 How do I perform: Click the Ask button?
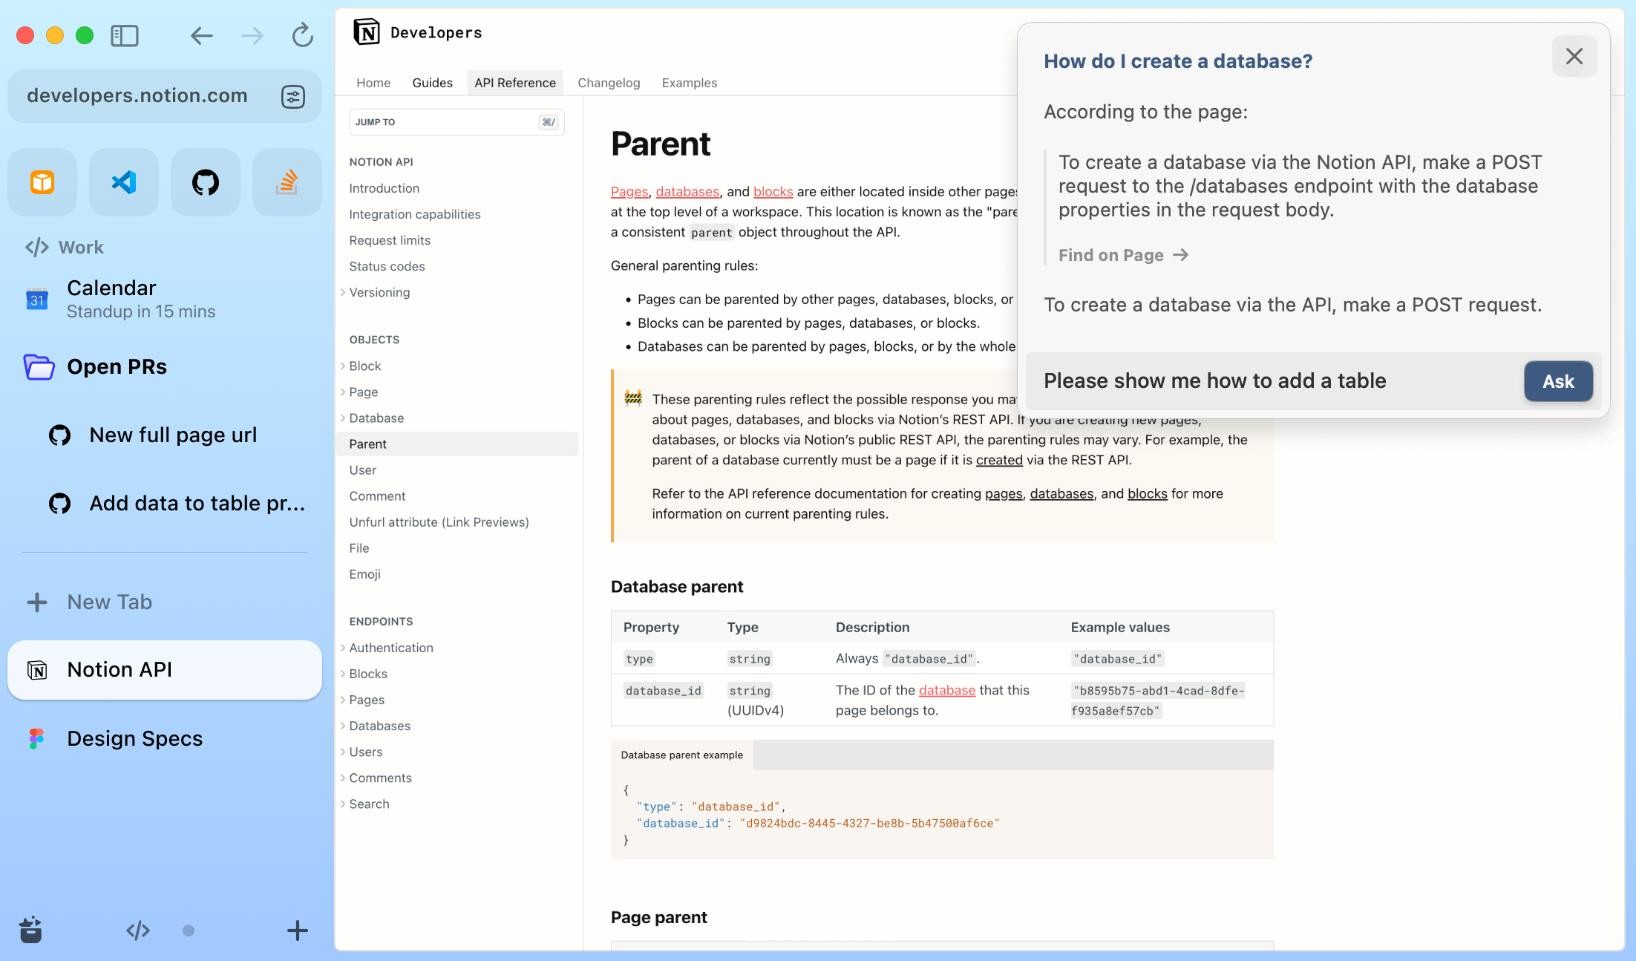(x=1558, y=381)
